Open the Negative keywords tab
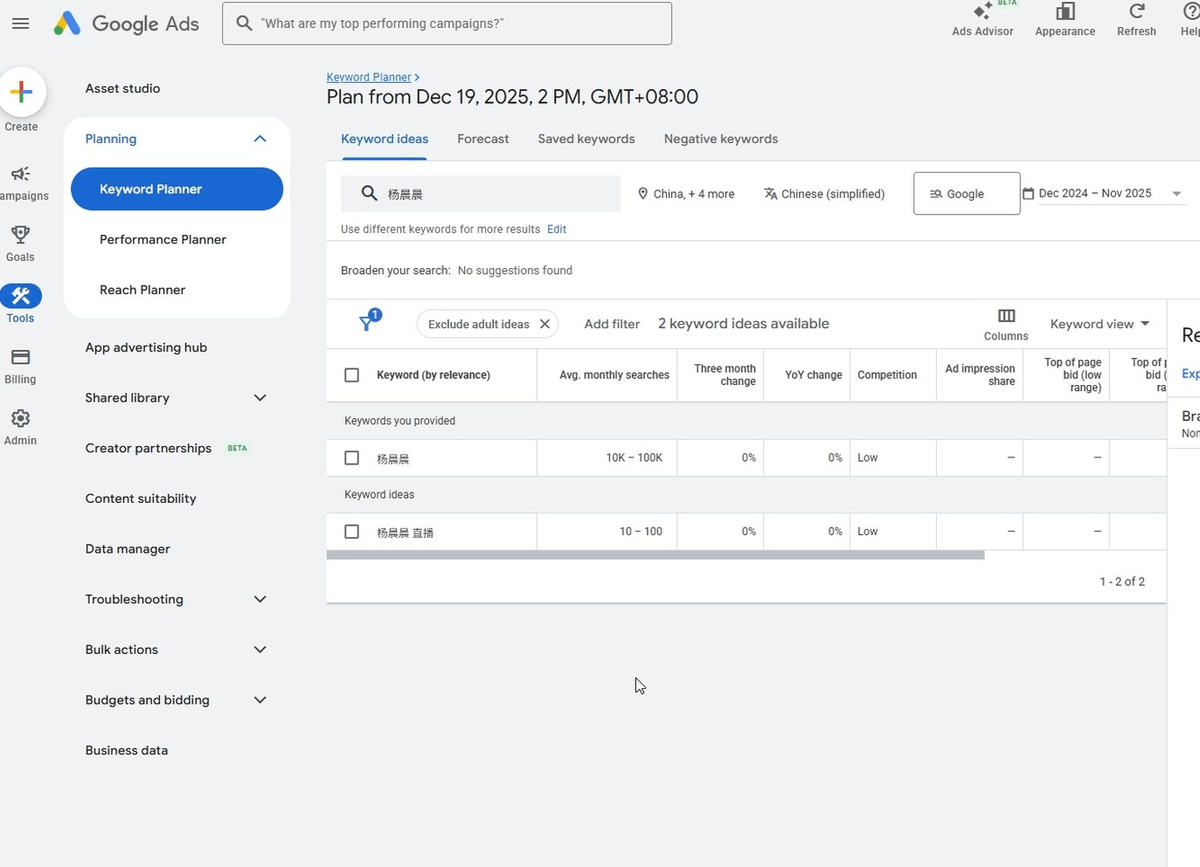The height and width of the screenshot is (867, 1200). [x=721, y=139]
